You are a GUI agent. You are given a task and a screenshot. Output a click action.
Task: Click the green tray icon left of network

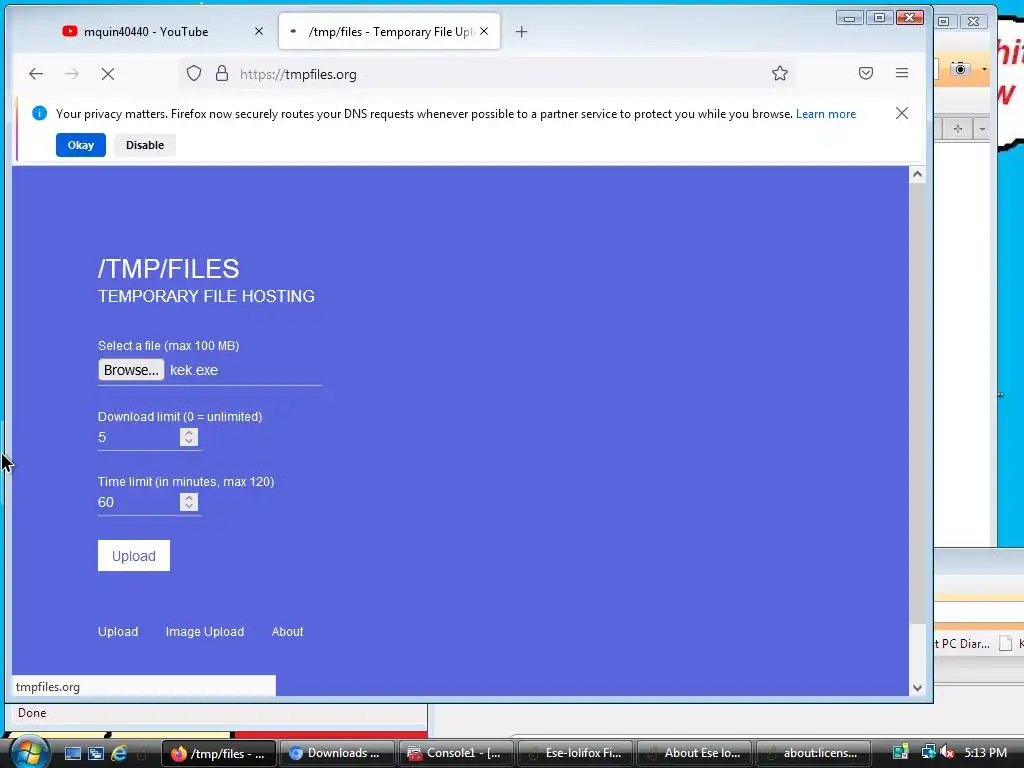(901, 752)
